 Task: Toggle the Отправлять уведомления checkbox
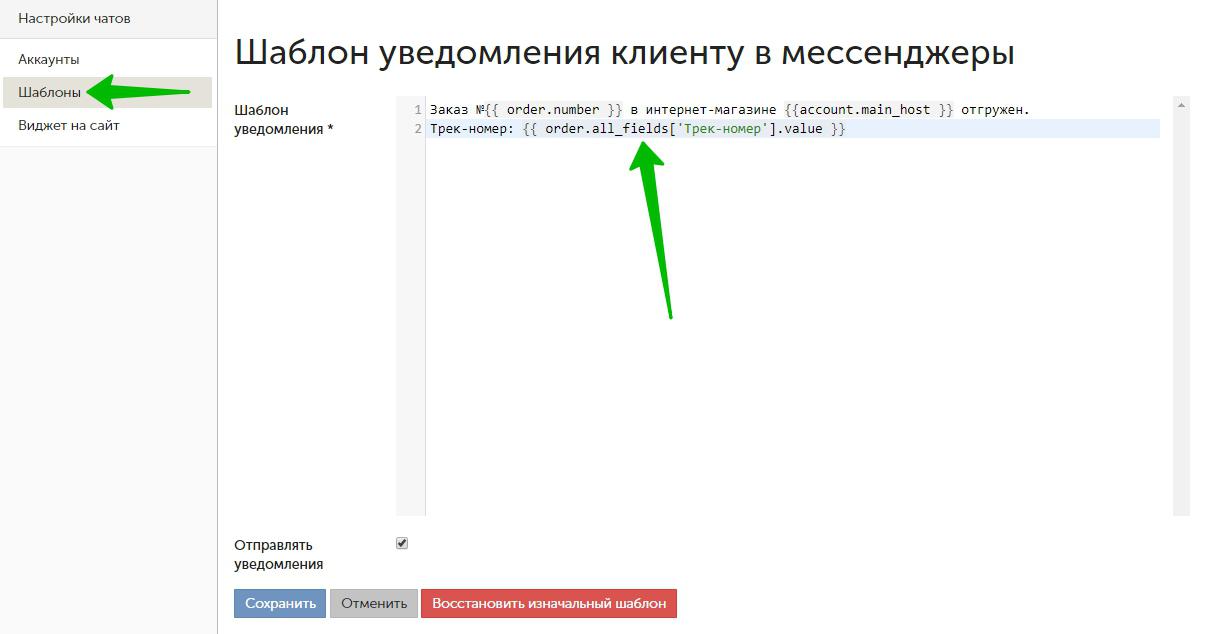coord(402,543)
